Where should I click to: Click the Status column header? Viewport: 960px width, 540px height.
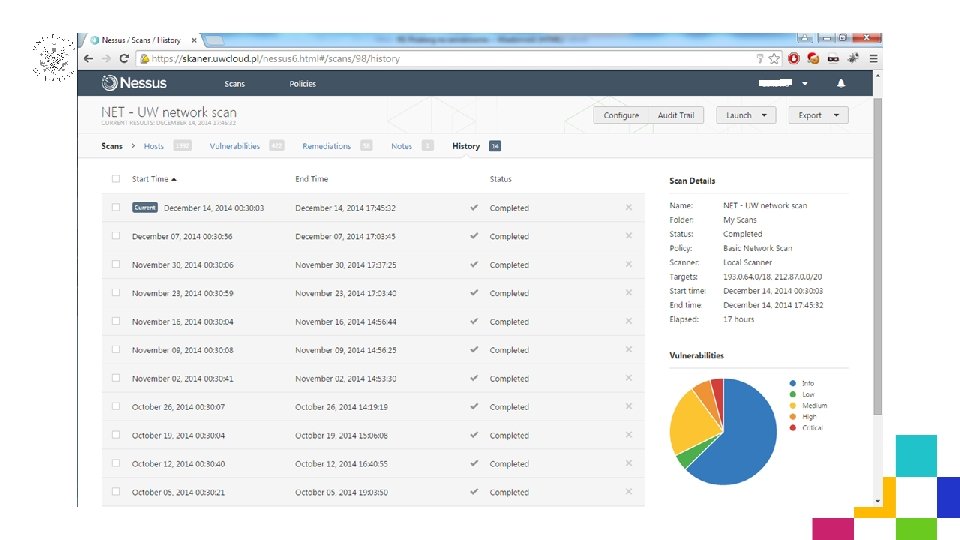point(500,179)
